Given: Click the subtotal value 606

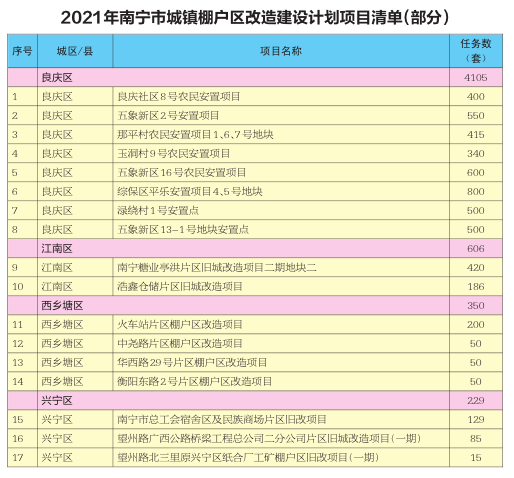Looking at the screenshot, I should point(476,248).
